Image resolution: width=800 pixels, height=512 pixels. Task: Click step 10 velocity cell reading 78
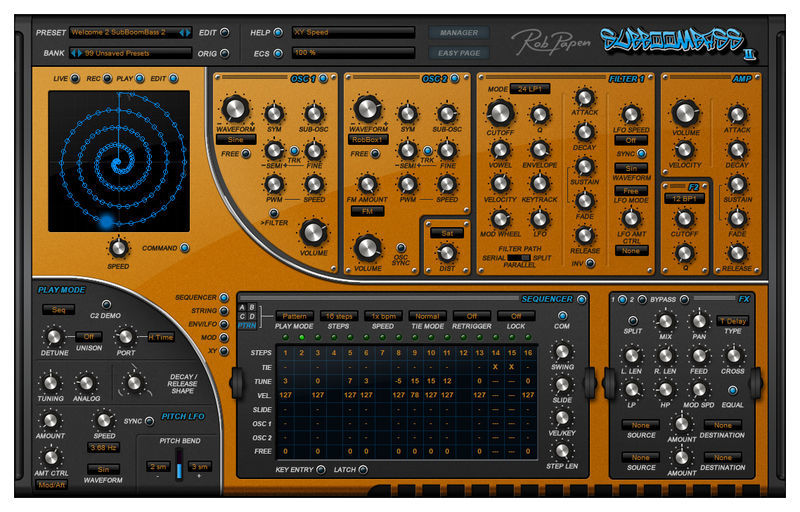415,395
